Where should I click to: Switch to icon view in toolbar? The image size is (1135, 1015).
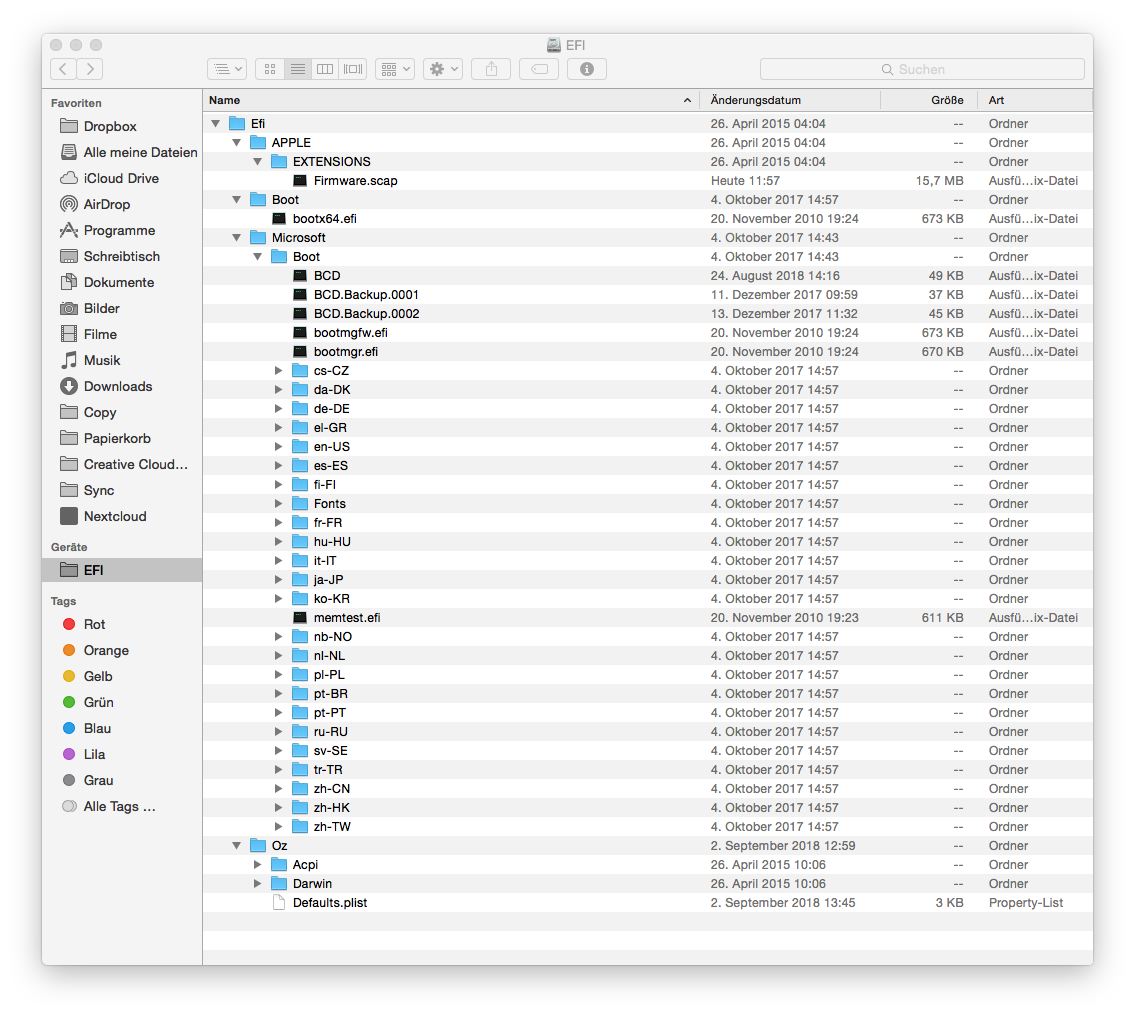coord(269,69)
